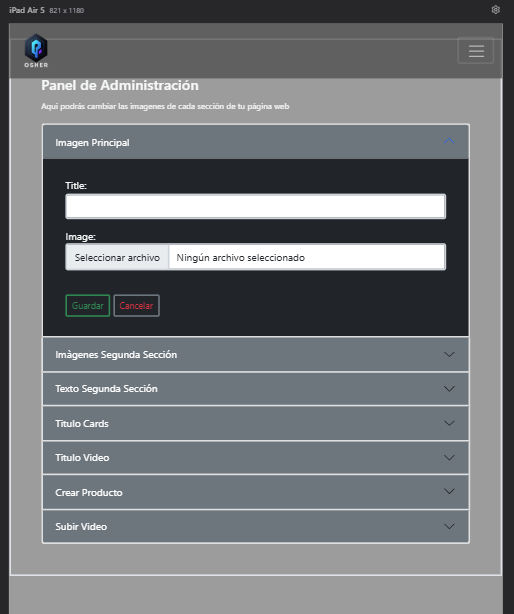This screenshot has width=514, height=614.
Task: Click chevron next to Imàgenes Segunda Sección
Action: pos(449,354)
